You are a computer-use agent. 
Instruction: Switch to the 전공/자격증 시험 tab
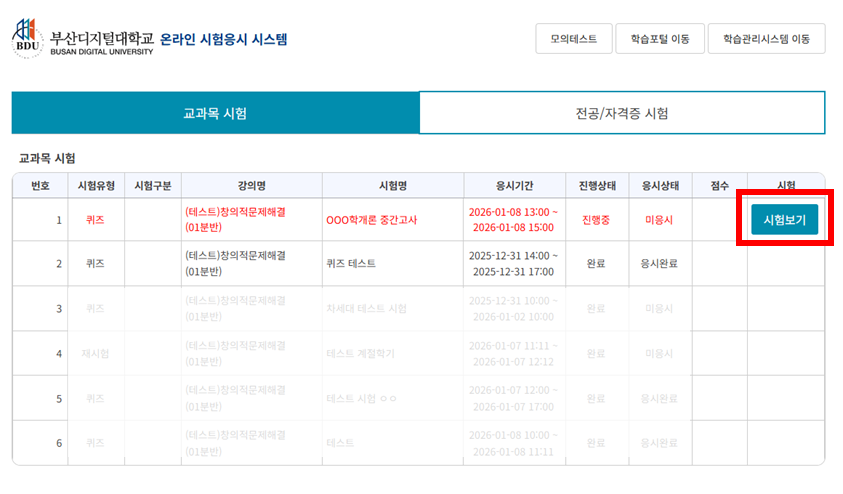point(621,113)
